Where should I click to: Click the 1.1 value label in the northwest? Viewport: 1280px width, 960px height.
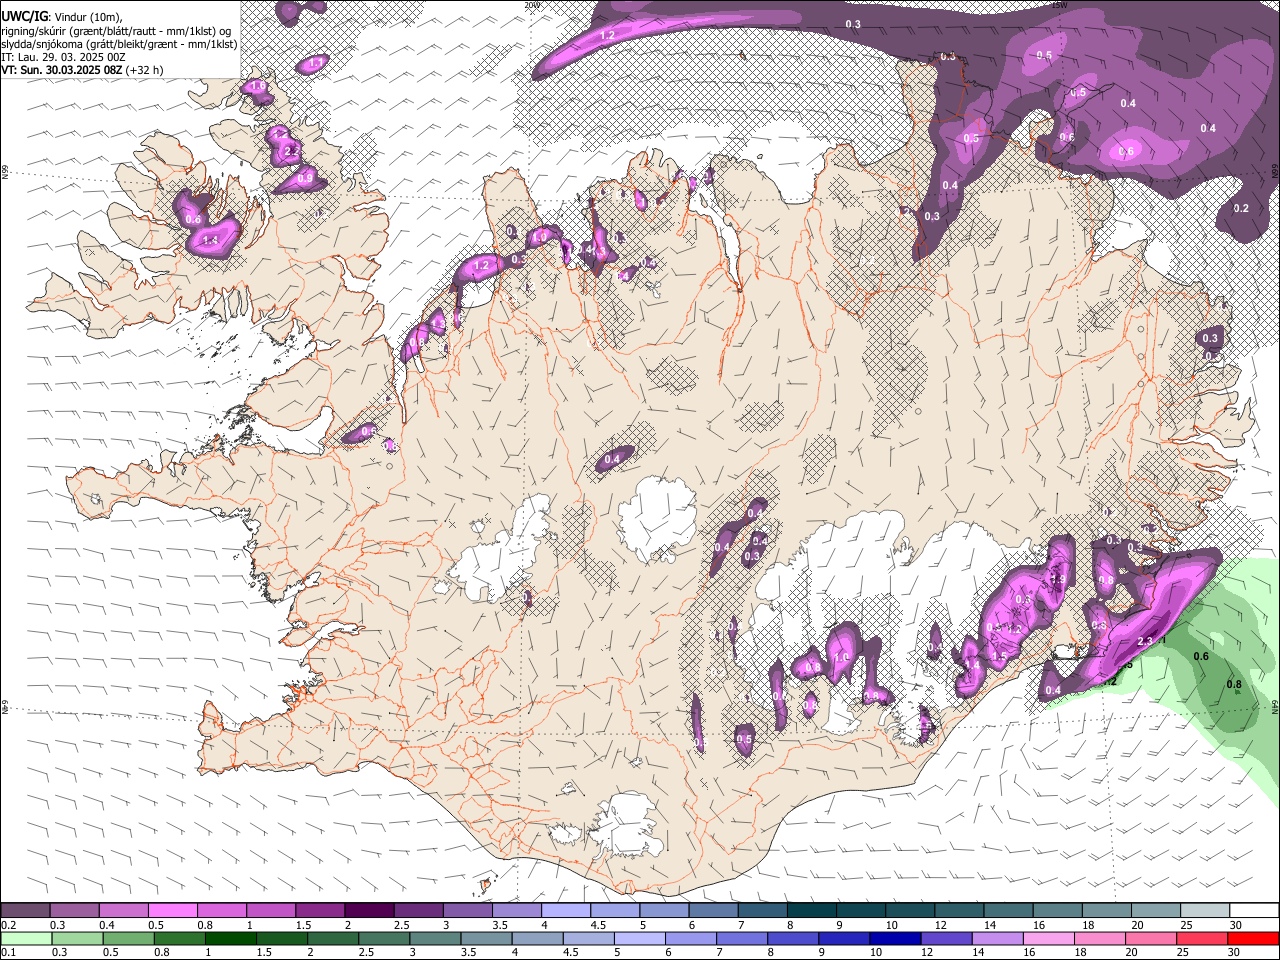coord(316,63)
